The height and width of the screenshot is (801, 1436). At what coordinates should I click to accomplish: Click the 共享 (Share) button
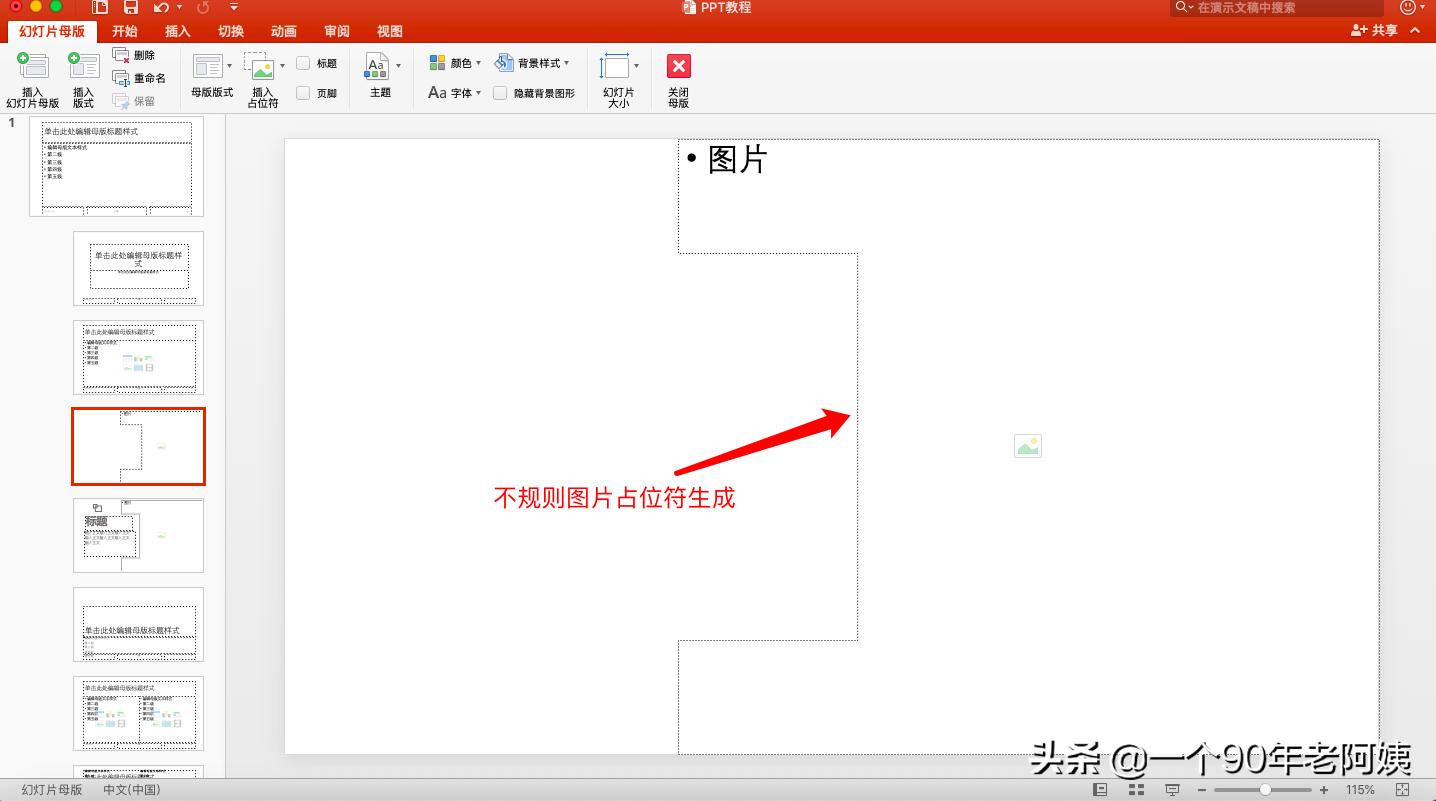point(1375,31)
